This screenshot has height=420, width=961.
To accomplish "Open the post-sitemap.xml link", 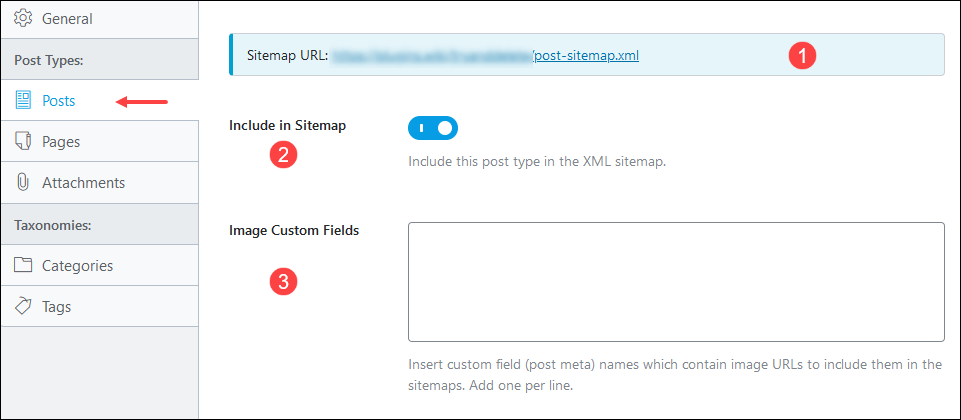I will coord(586,56).
